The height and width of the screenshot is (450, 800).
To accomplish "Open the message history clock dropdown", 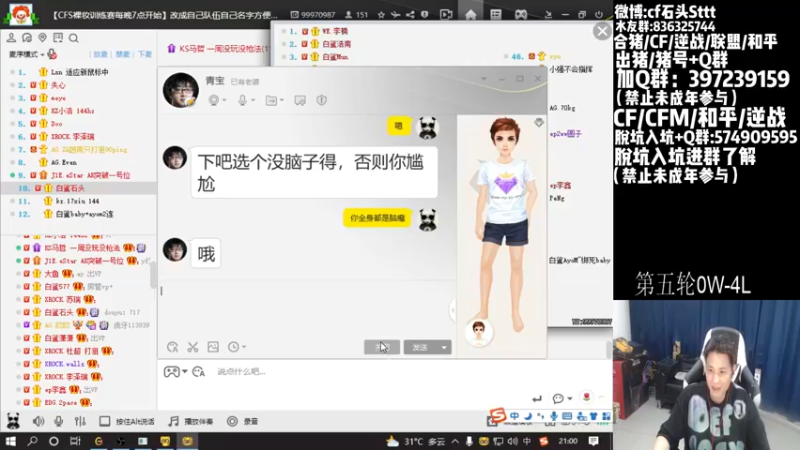I will (236, 347).
